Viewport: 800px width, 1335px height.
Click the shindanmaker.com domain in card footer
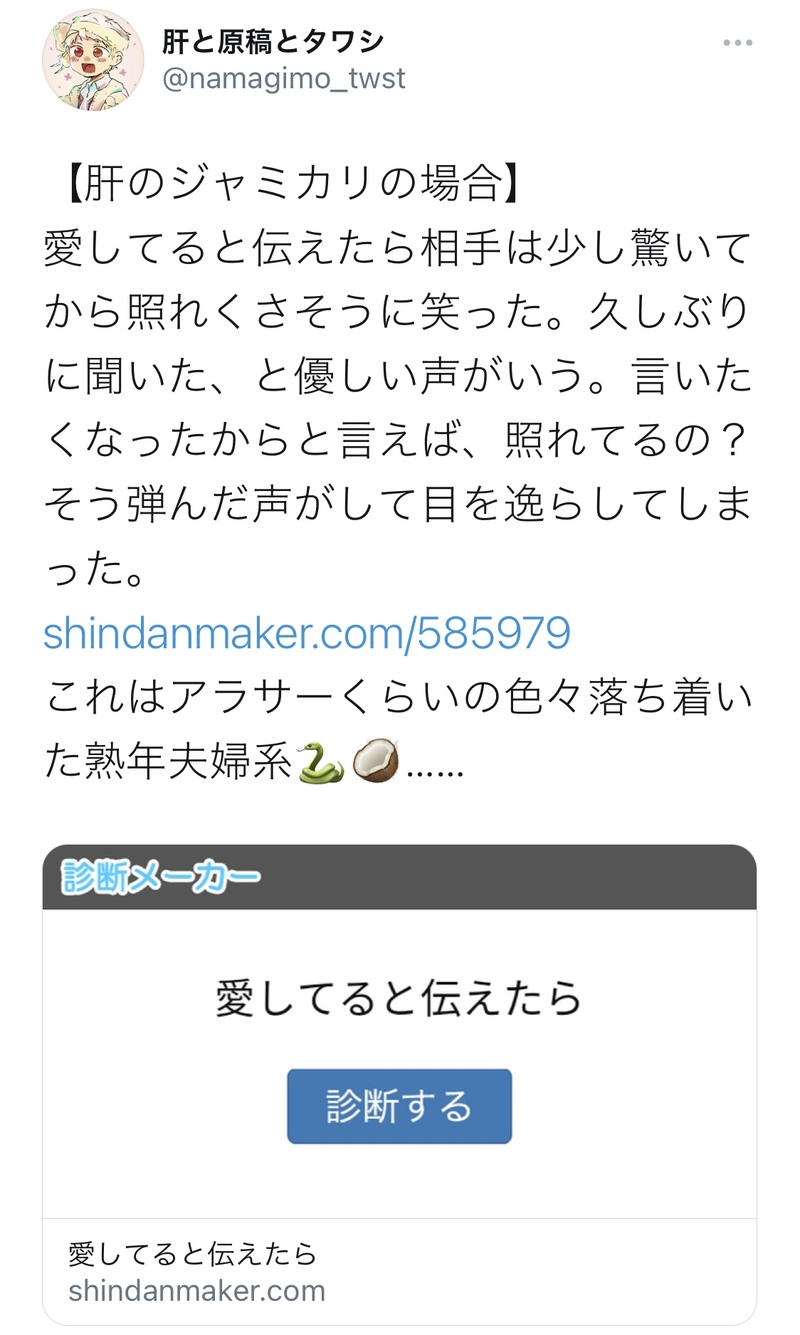click(x=197, y=1290)
